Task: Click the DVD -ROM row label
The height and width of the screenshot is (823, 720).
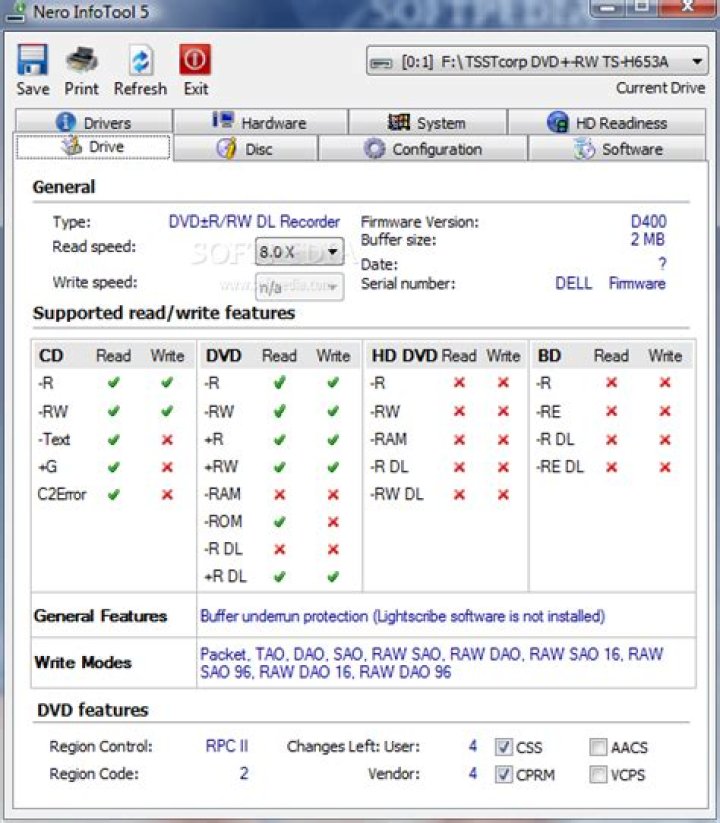Action: point(223,521)
